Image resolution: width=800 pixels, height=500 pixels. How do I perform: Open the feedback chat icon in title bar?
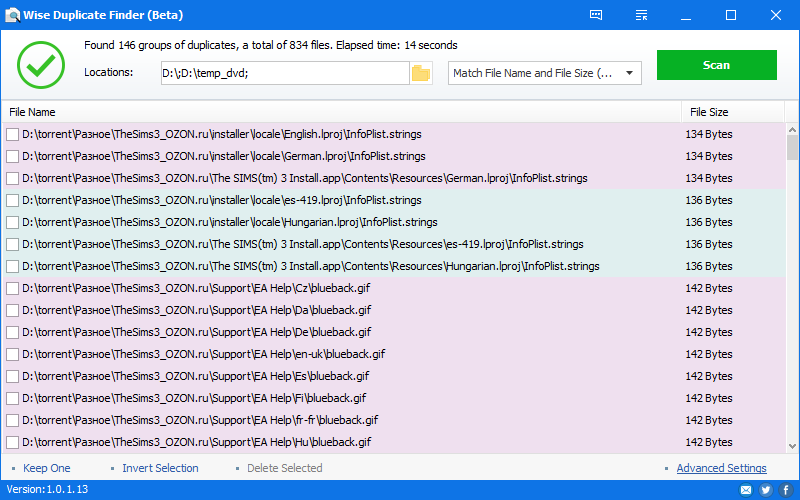pyautogui.click(x=596, y=15)
